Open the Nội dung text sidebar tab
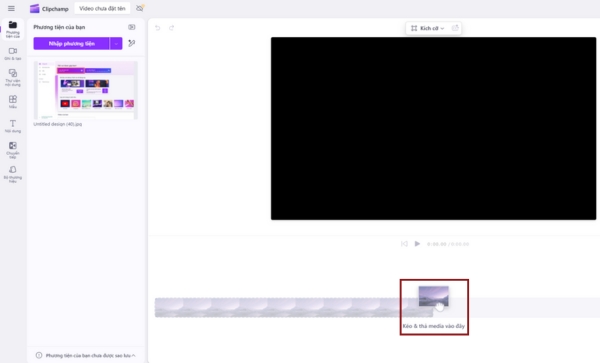The image size is (600, 363). click(x=13, y=126)
